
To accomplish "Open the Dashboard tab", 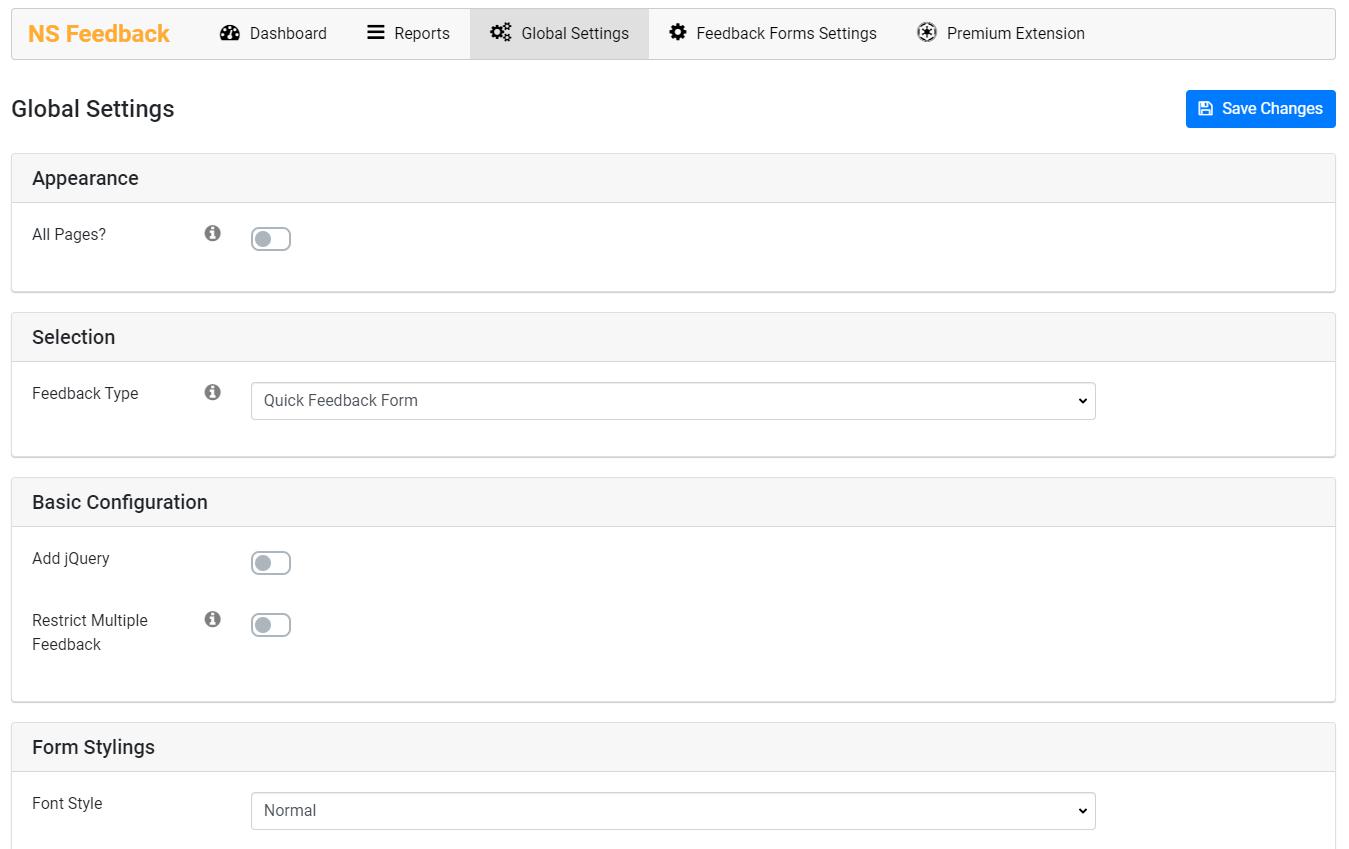I will 273,34.
